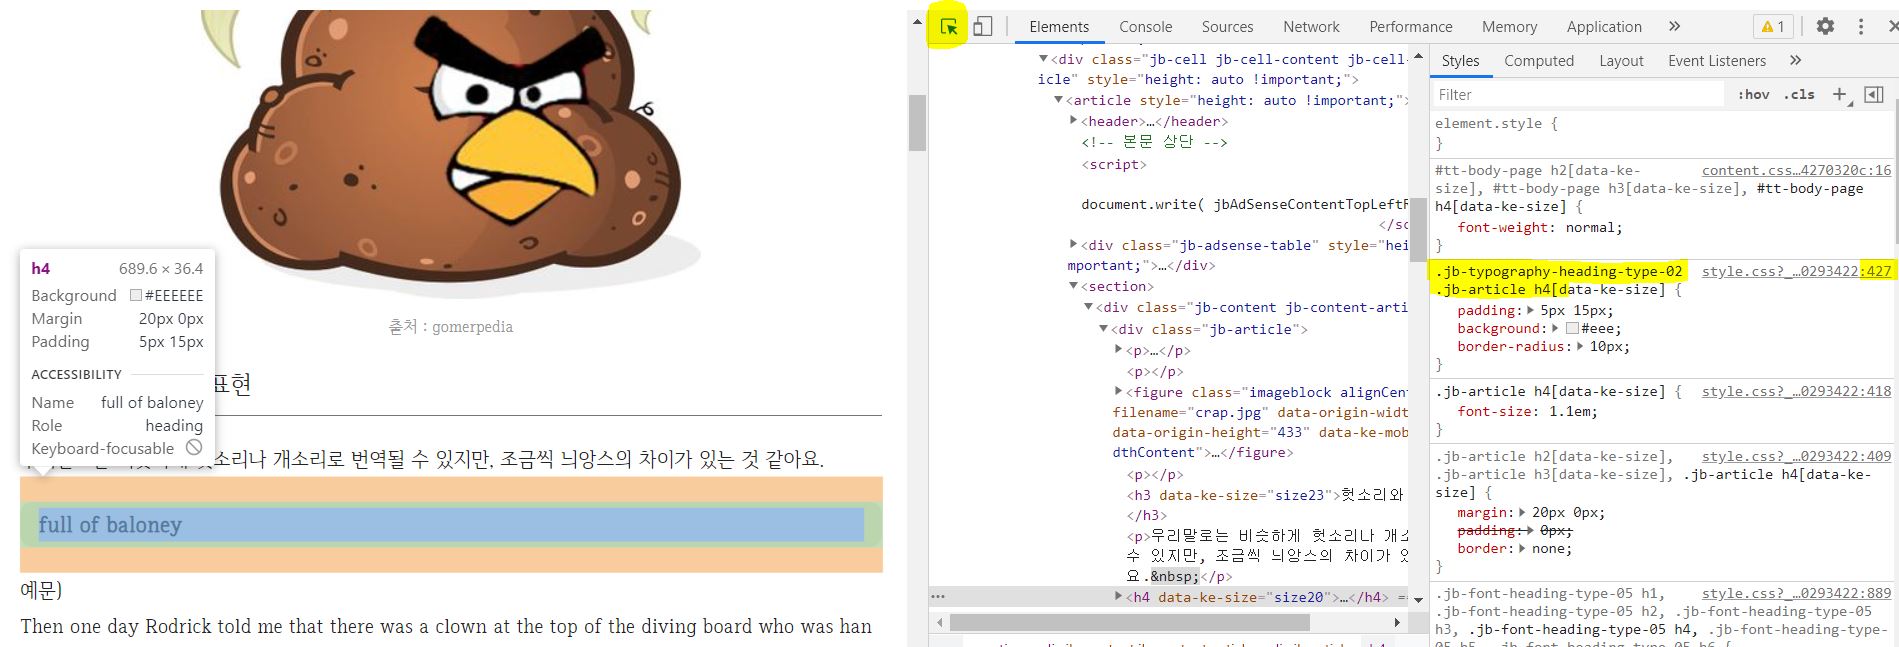Click the #EEEEEE swatch in inspect tooltip
The width and height of the screenshot is (1899, 647).
click(x=136, y=296)
